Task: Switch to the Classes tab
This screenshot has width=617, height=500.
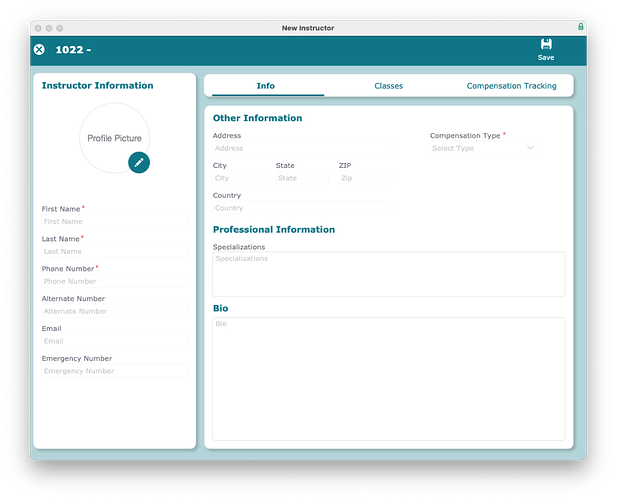Action: click(x=388, y=86)
